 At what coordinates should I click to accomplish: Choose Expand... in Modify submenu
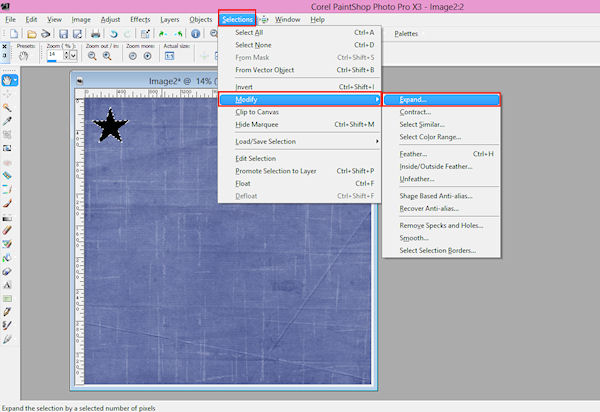[x=441, y=100]
